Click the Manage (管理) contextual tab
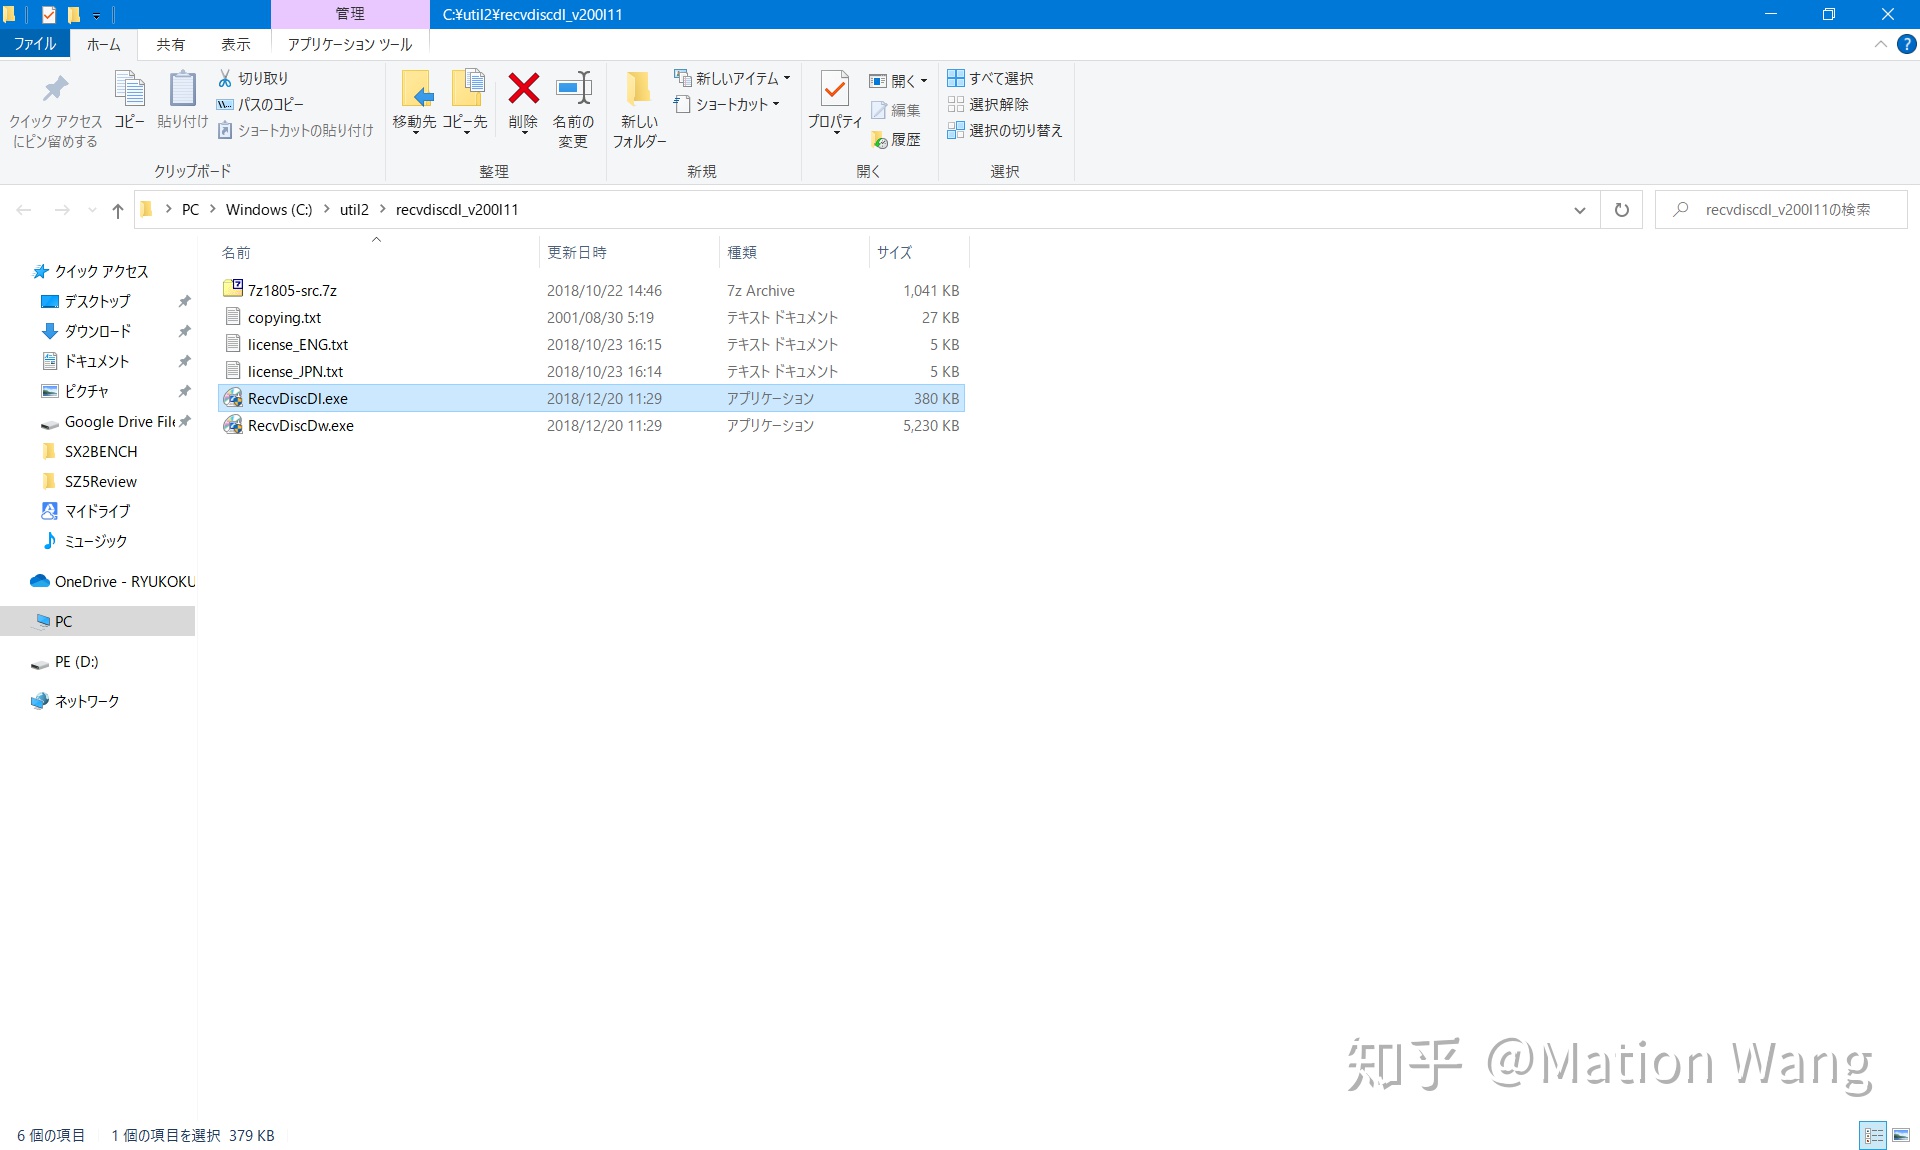Image resolution: width=1920 pixels, height=1150 pixels. 350,14
